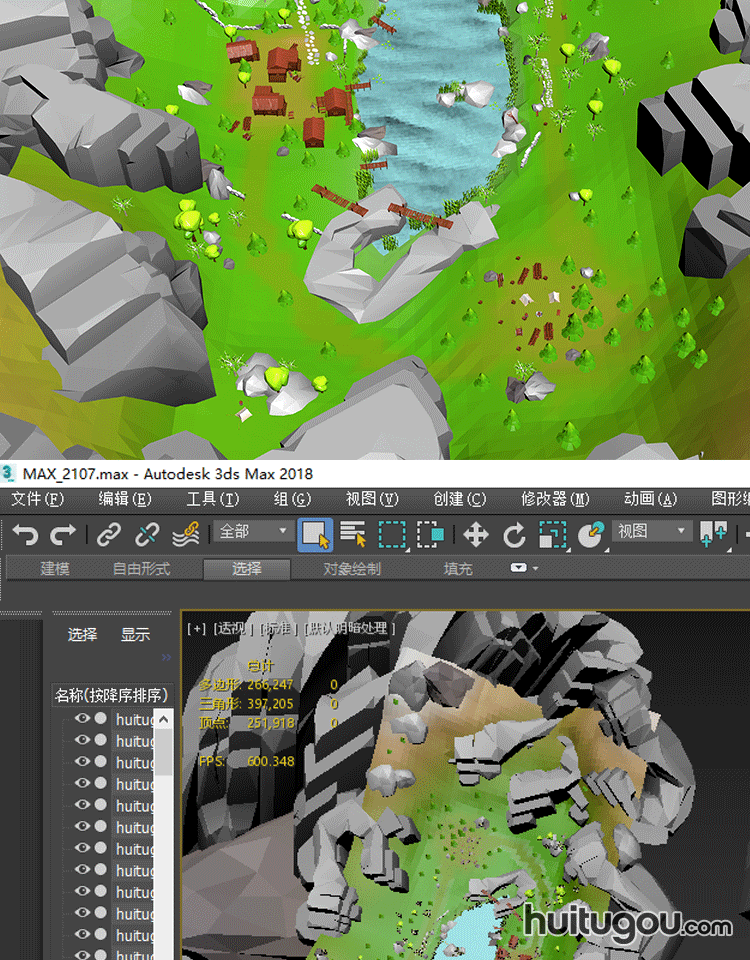Select the Move tool
Image resolution: width=750 pixels, height=960 pixels.
(476, 535)
